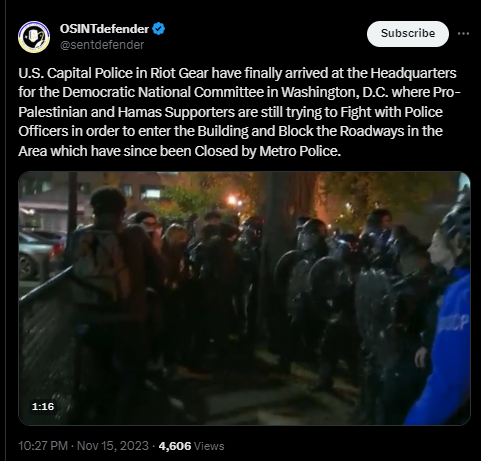Click the 10:27 PM timestamp
481x461 pixels.
[x=43, y=446]
